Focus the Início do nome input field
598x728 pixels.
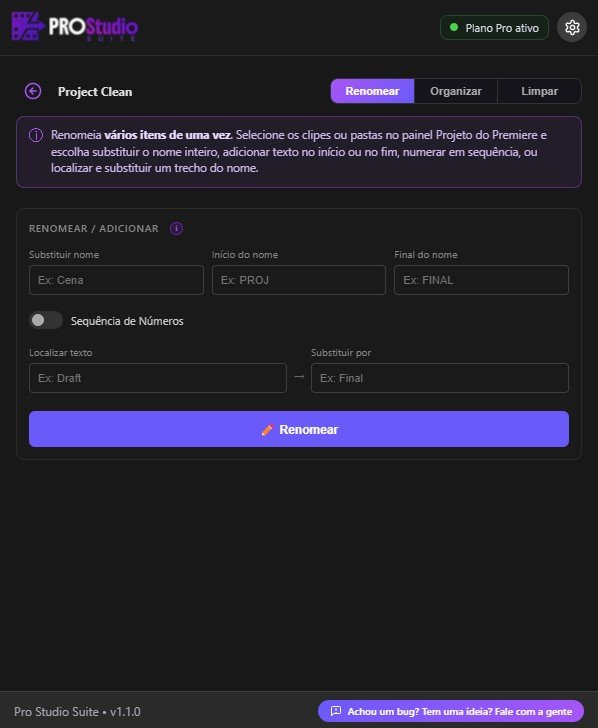pos(299,280)
